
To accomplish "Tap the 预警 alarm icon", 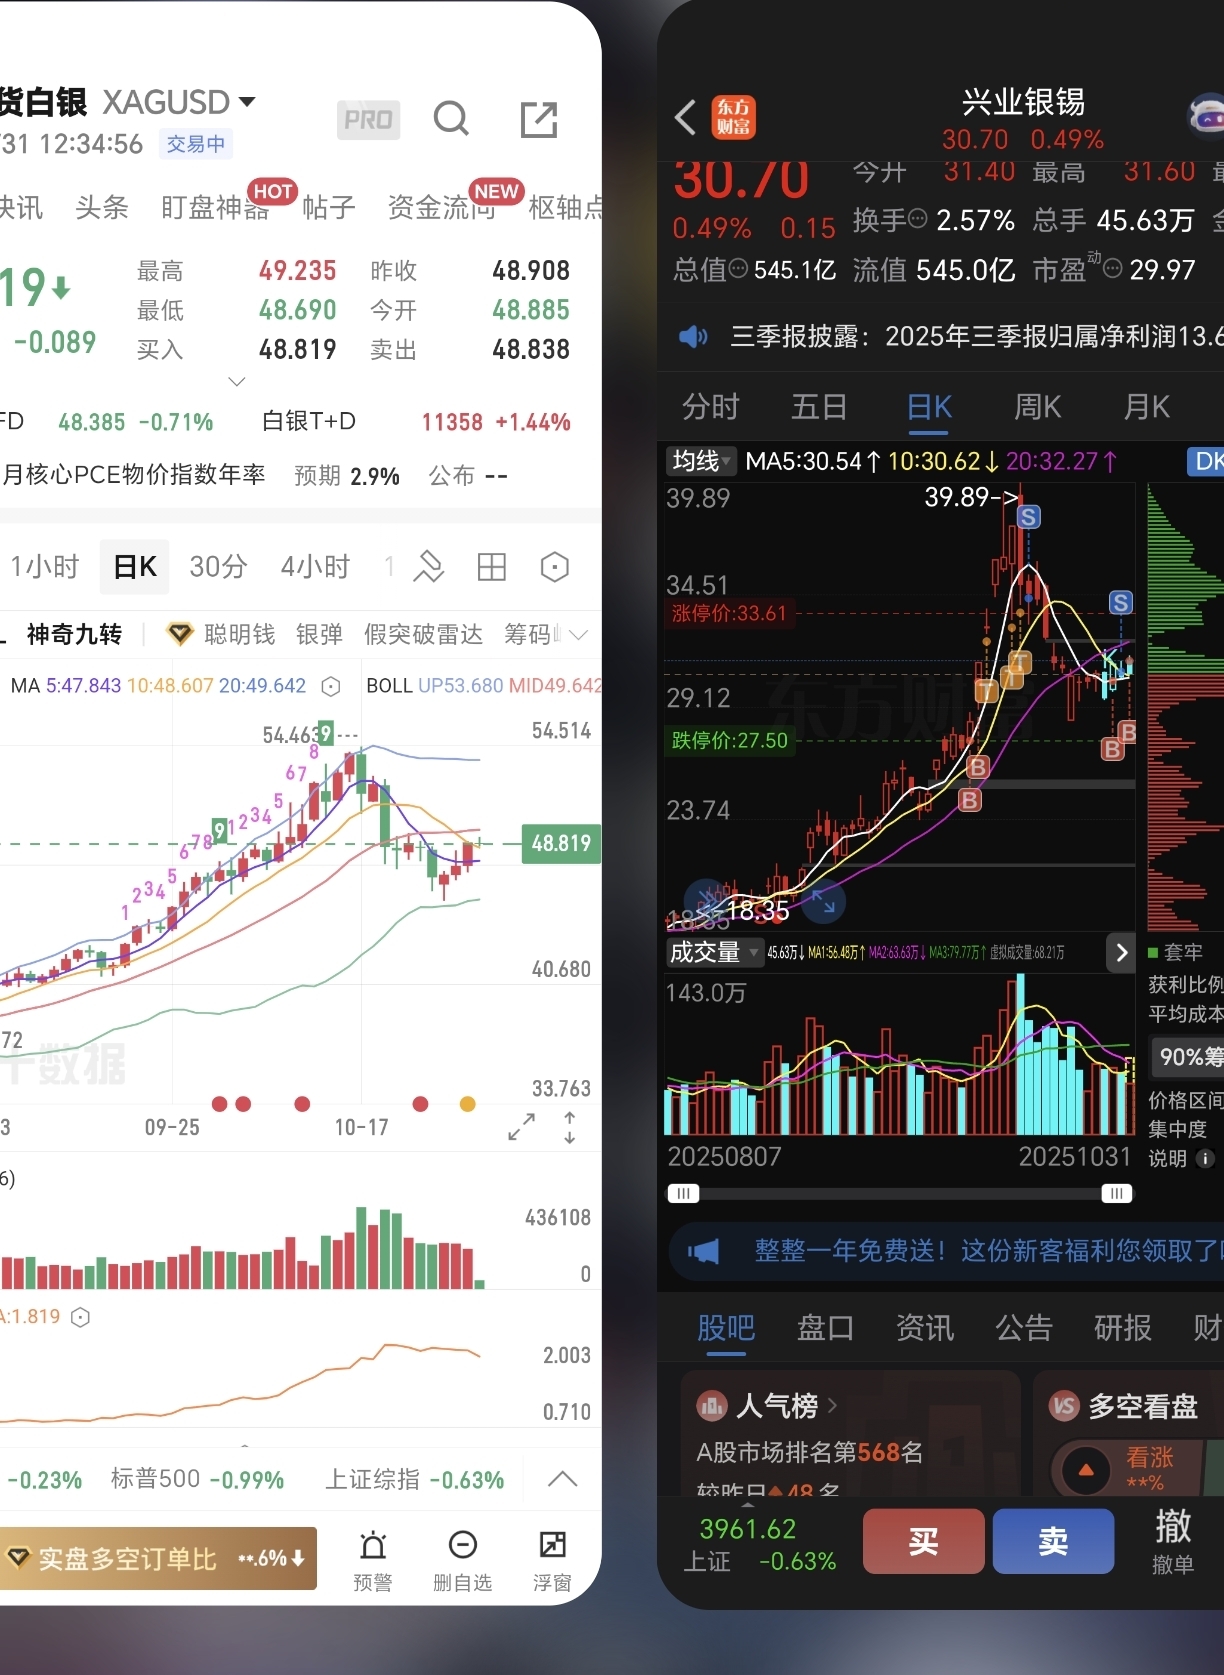I will pos(373,1560).
